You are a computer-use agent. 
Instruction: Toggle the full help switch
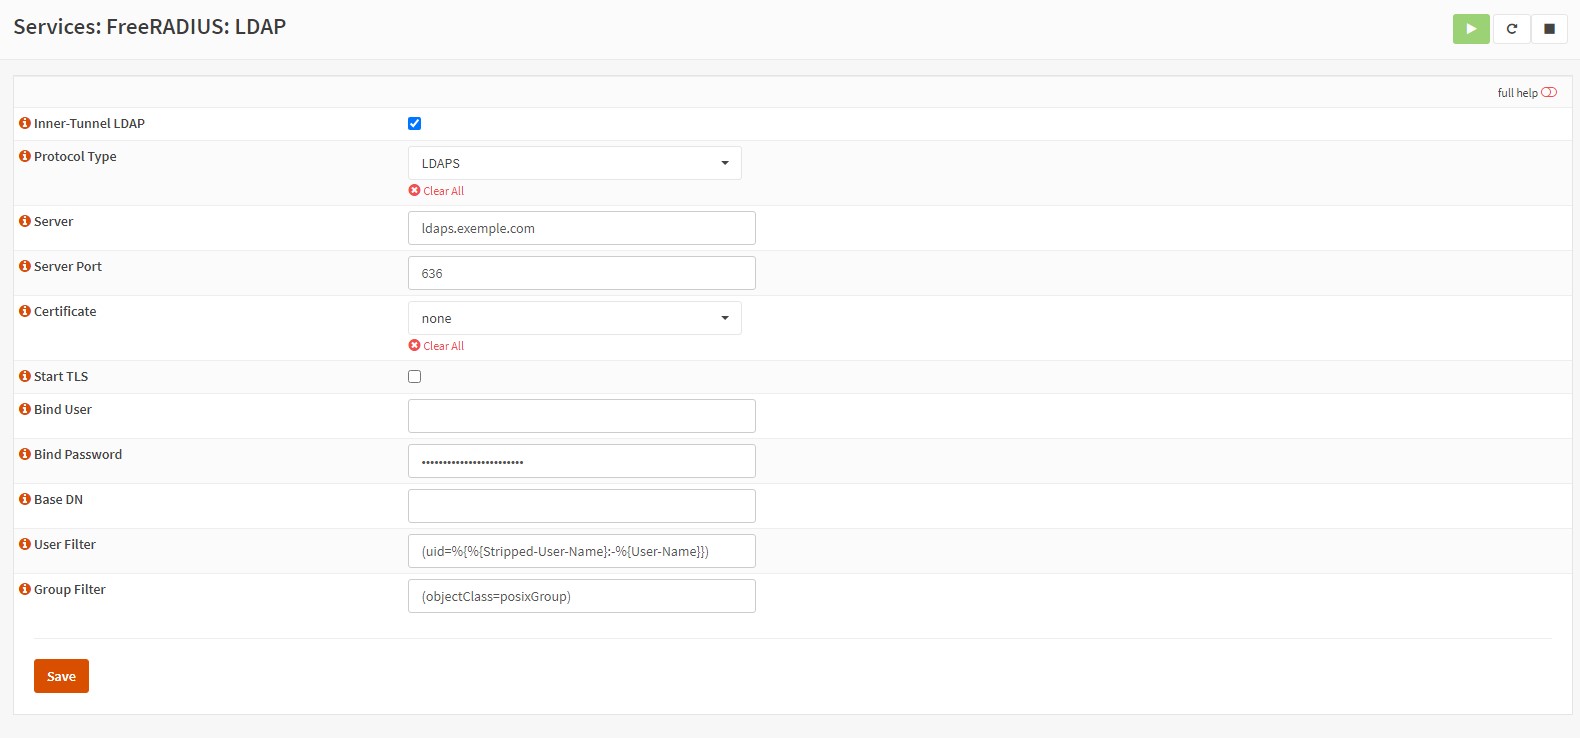1549,92
